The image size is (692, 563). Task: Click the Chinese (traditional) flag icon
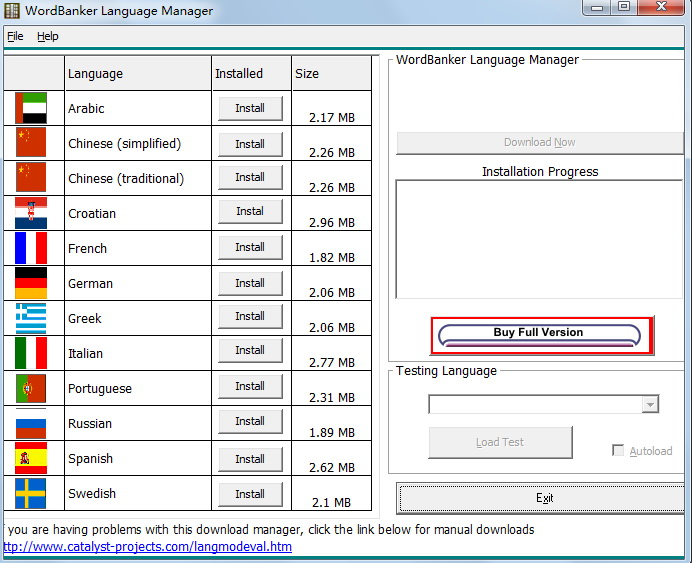[31, 177]
